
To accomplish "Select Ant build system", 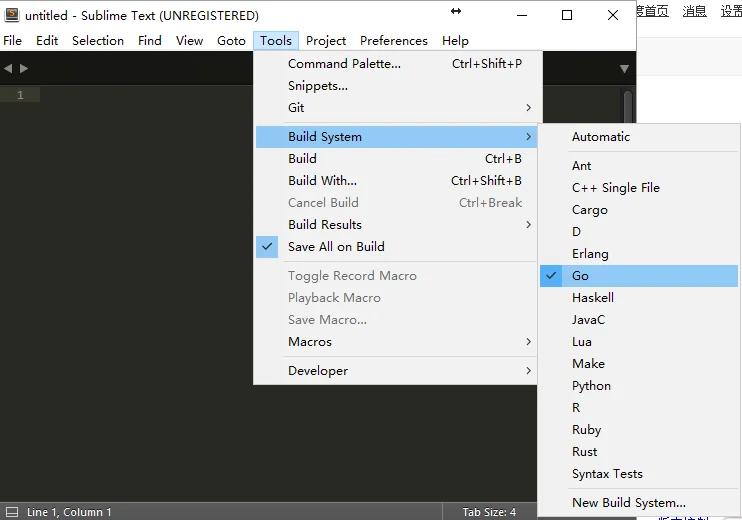I will 639,166.
